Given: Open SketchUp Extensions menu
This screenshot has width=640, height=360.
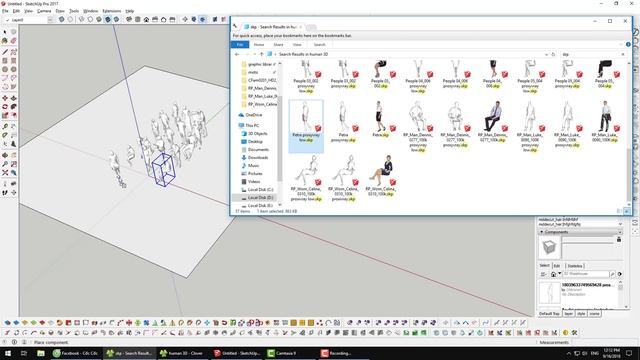Looking at the screenshot, I should click(111, 11).
